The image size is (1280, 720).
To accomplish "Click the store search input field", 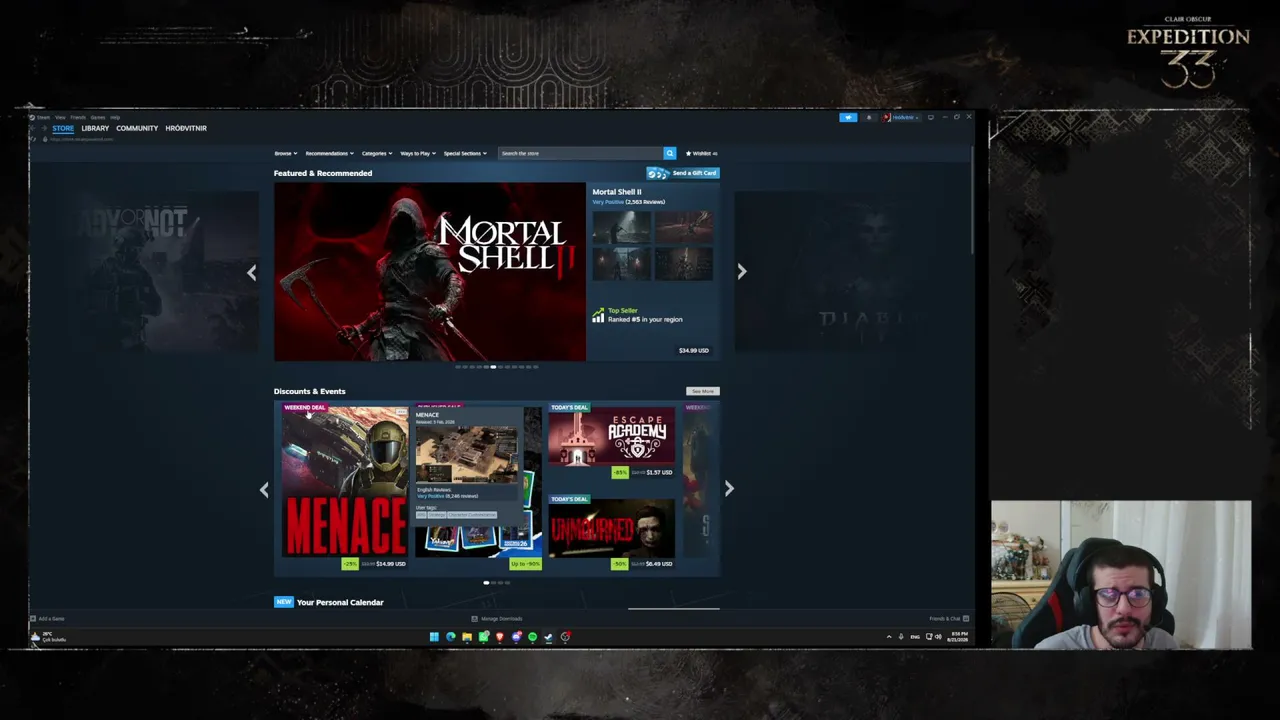I will pyautogui.click(x=581, y=153).
